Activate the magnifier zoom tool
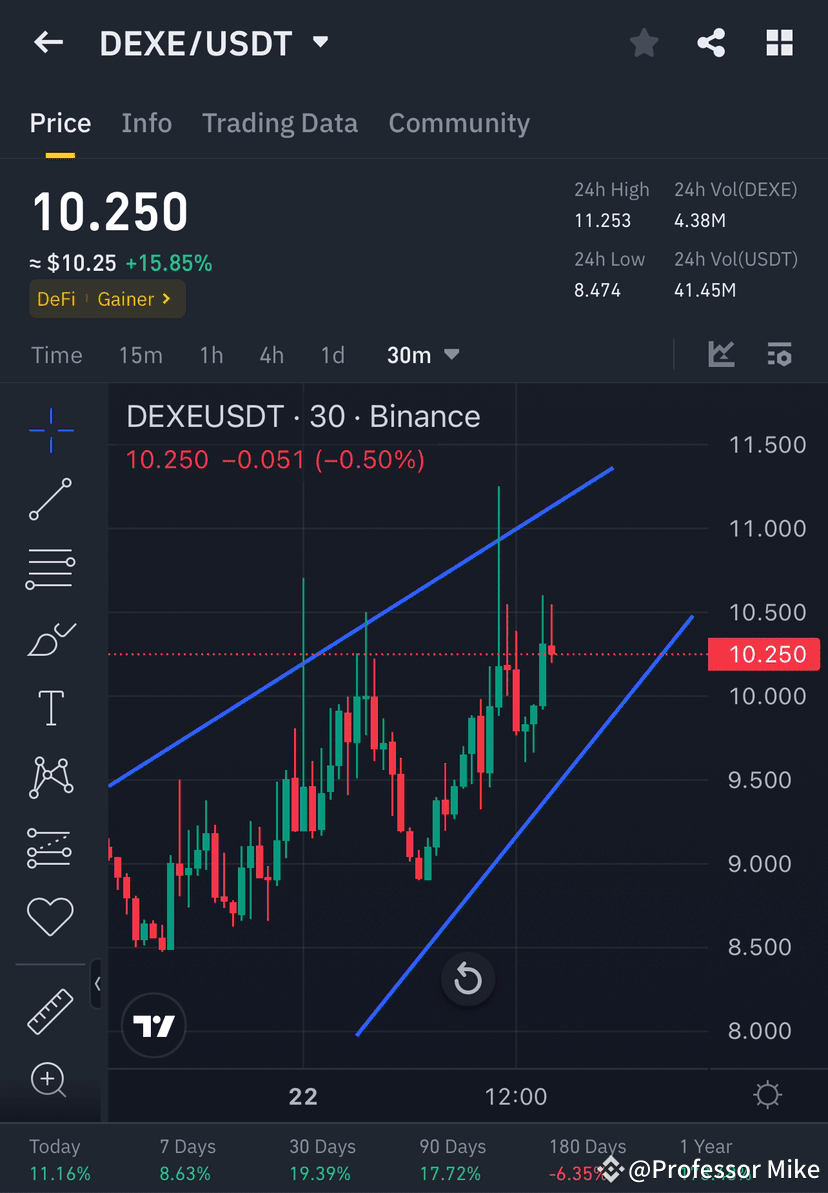This screenshot has height=1193, width=828. point(50,1080)
